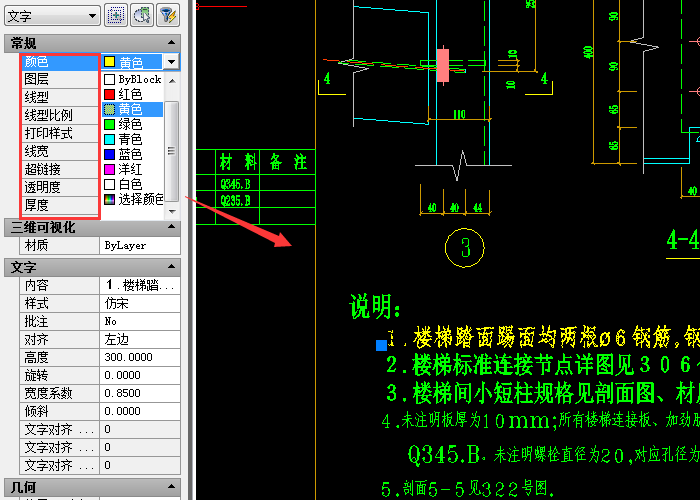Select note line 3 about 楼梯间小短柱
The height and width of the screenshot is (500, 700).
coord(542,393)
